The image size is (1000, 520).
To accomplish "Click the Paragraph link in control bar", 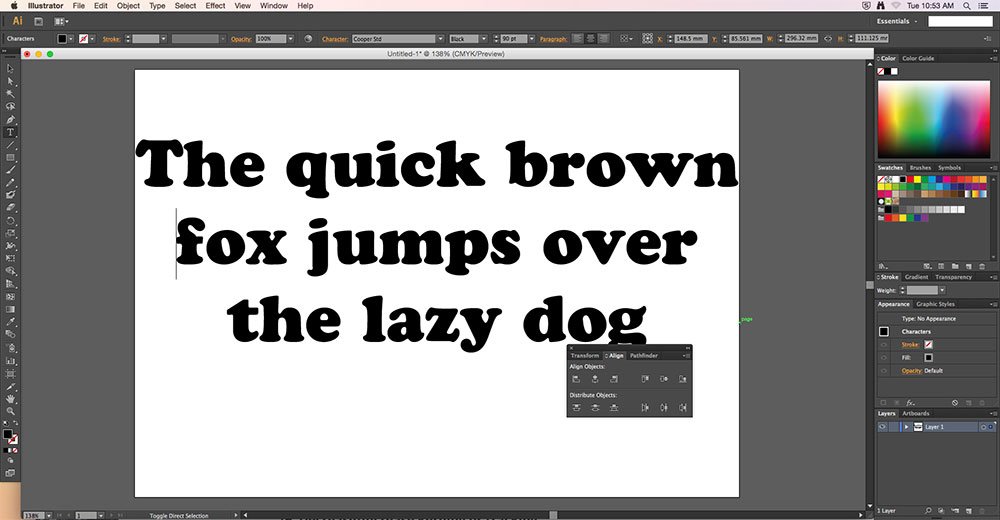I will (553, 39).
